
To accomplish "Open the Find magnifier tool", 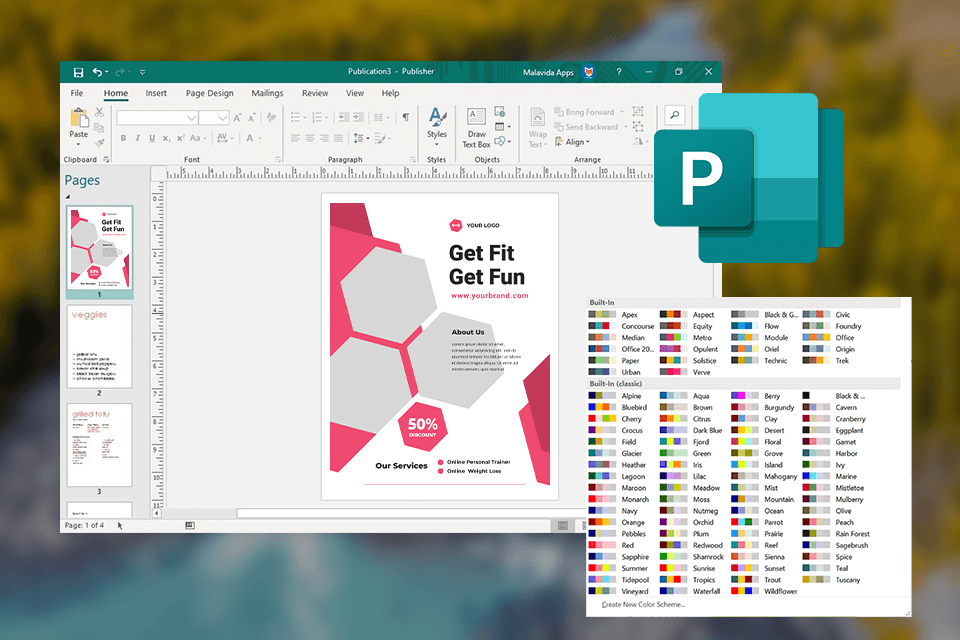I will click(x=675, y=115).
